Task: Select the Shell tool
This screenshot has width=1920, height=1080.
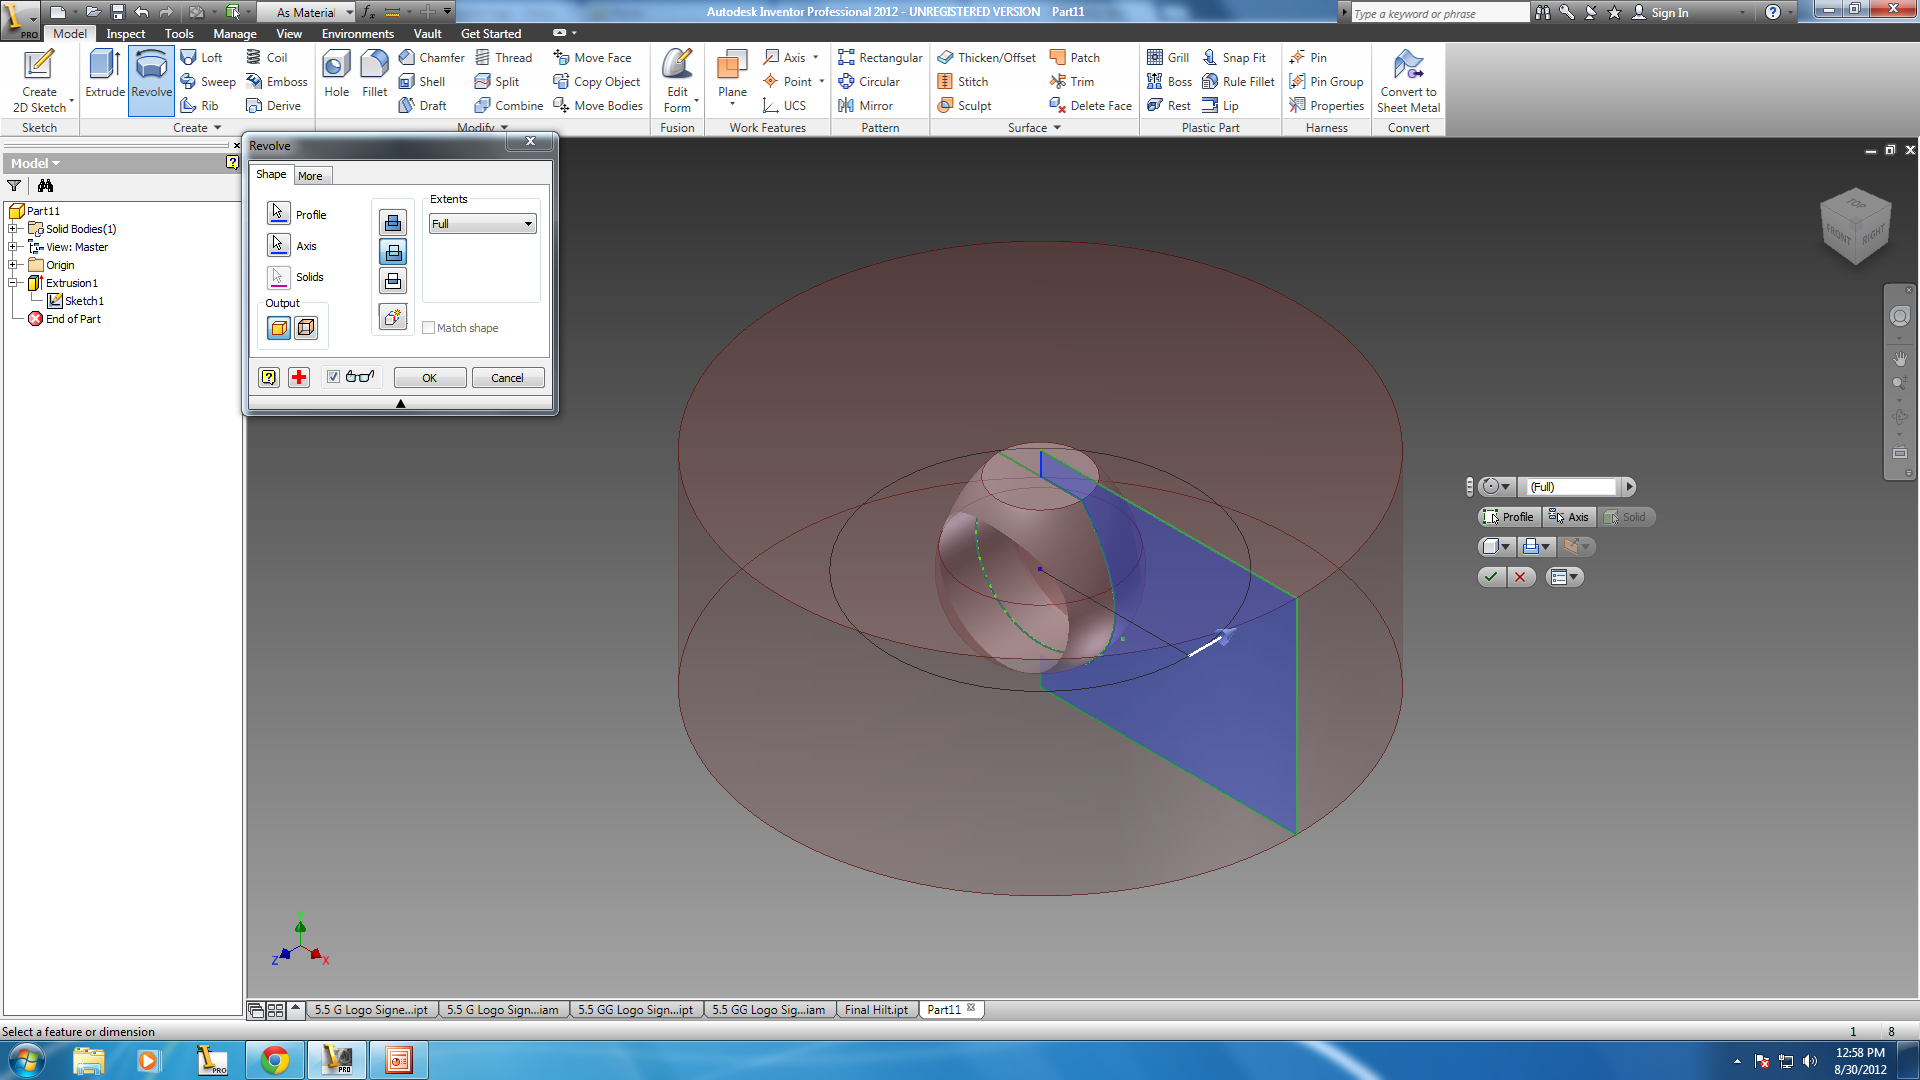Action: pyautogui.click(x=422, y=81)
